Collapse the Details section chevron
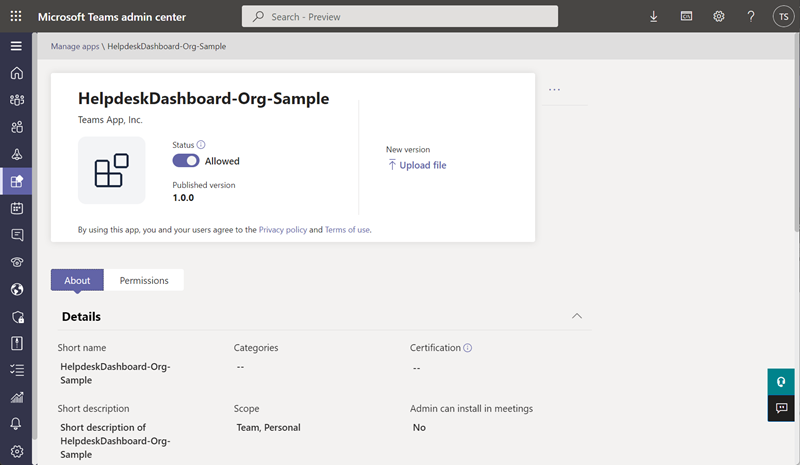800x465 pixels. [577, 316]
